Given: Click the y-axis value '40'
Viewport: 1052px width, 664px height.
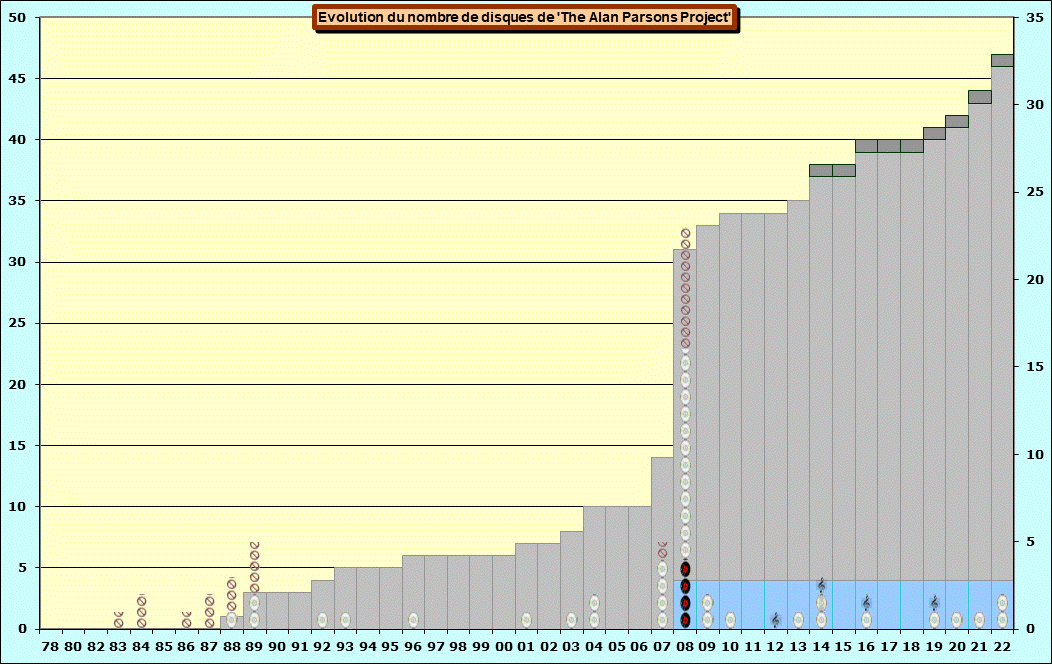Looking at the screenshot, I should [x=17, y=140].
